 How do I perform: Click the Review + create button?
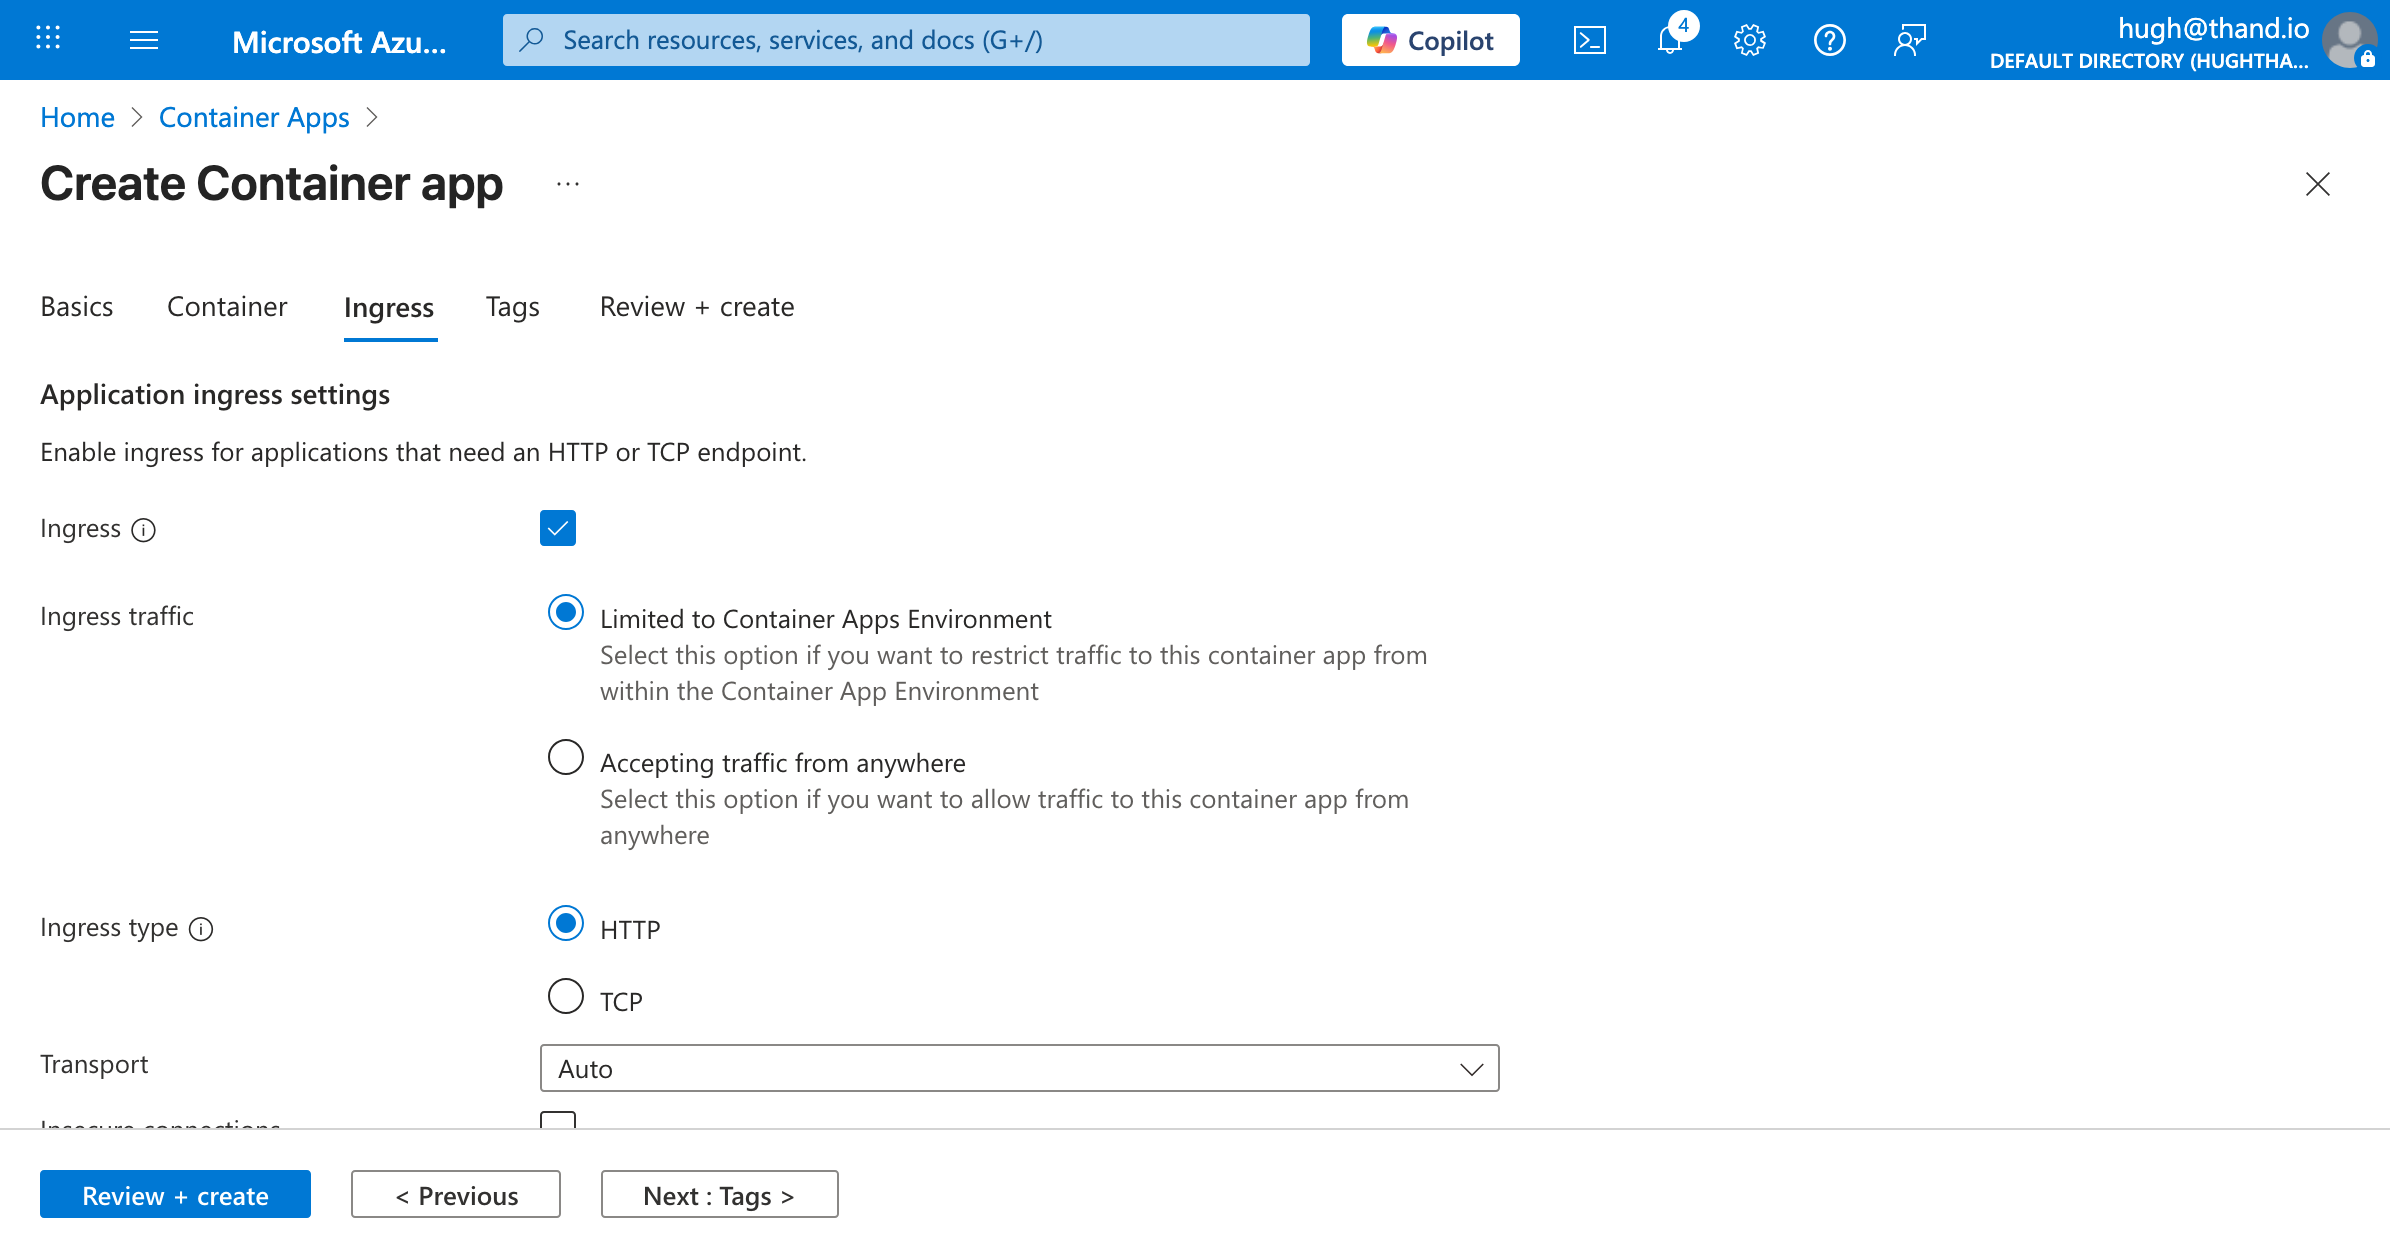tap(175, 1194)
